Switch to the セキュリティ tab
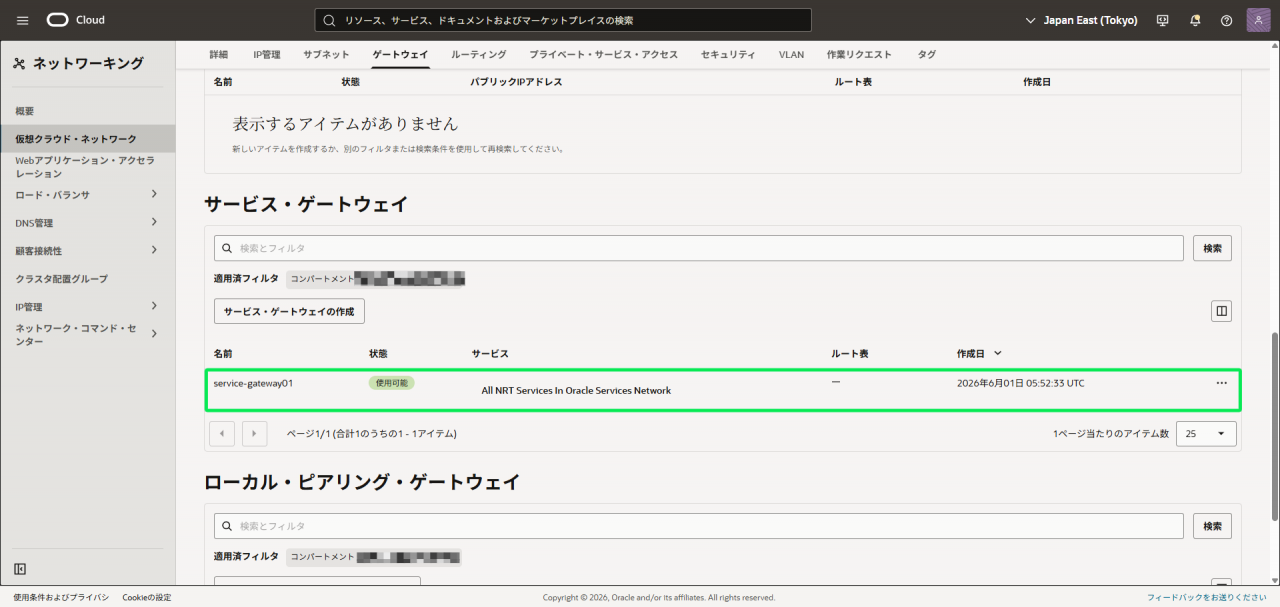The width and height of the screenshot is (1280, 607). 728,54
